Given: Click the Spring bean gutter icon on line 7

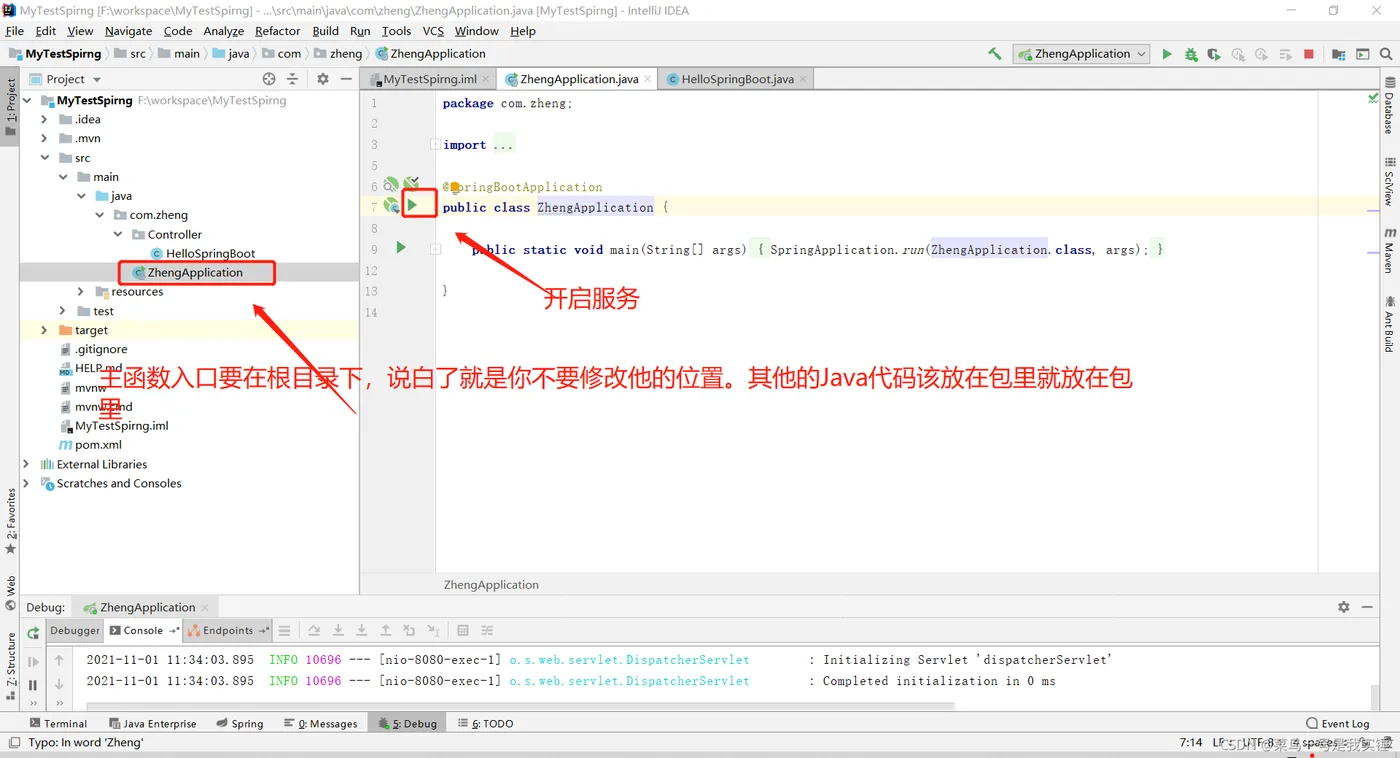Looking at the screenshot, I should pyautogui.click(x=392, y=206).
